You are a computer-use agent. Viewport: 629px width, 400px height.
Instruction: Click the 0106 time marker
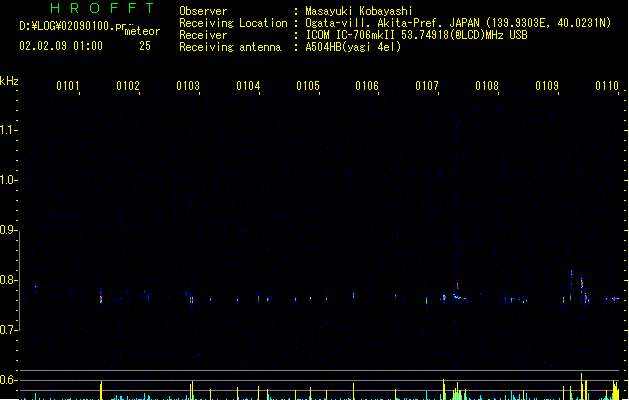click(x=367, y=85)
